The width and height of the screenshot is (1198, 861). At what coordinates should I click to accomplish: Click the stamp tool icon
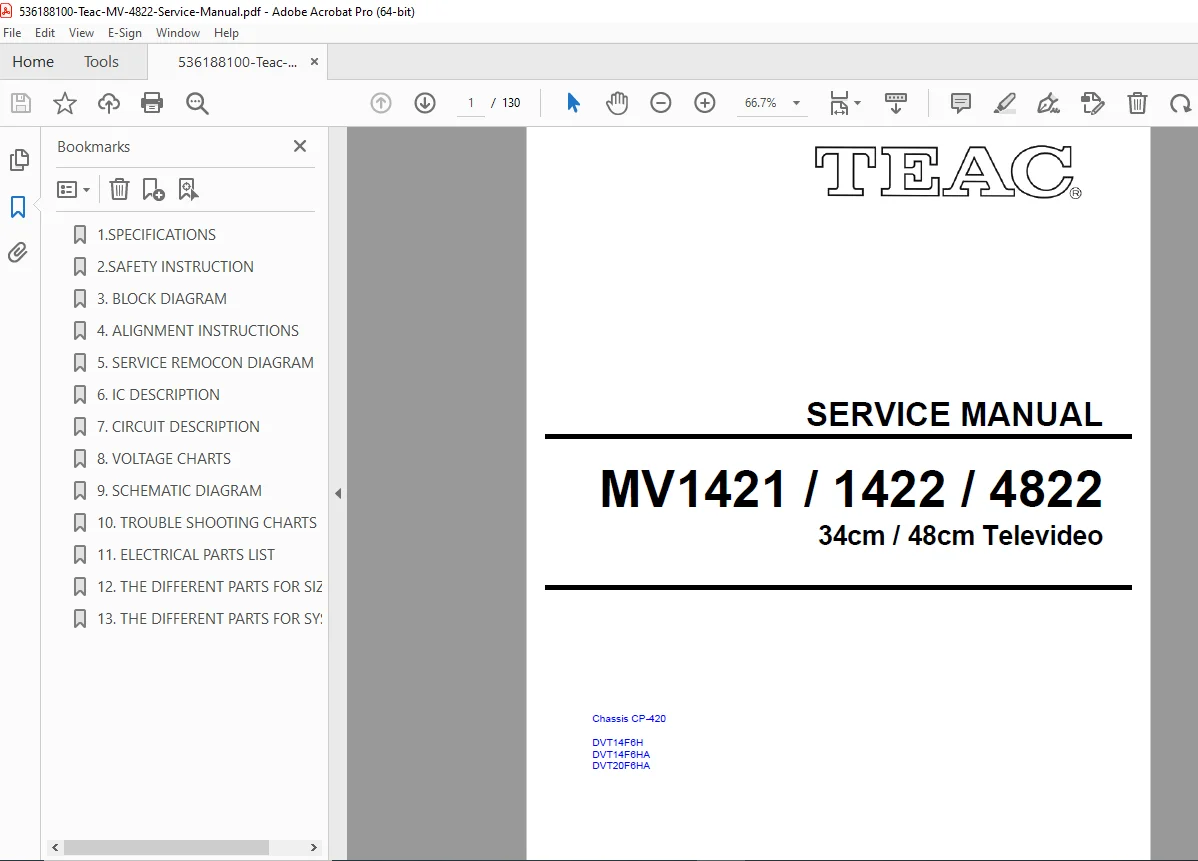tap(1093, 102)
